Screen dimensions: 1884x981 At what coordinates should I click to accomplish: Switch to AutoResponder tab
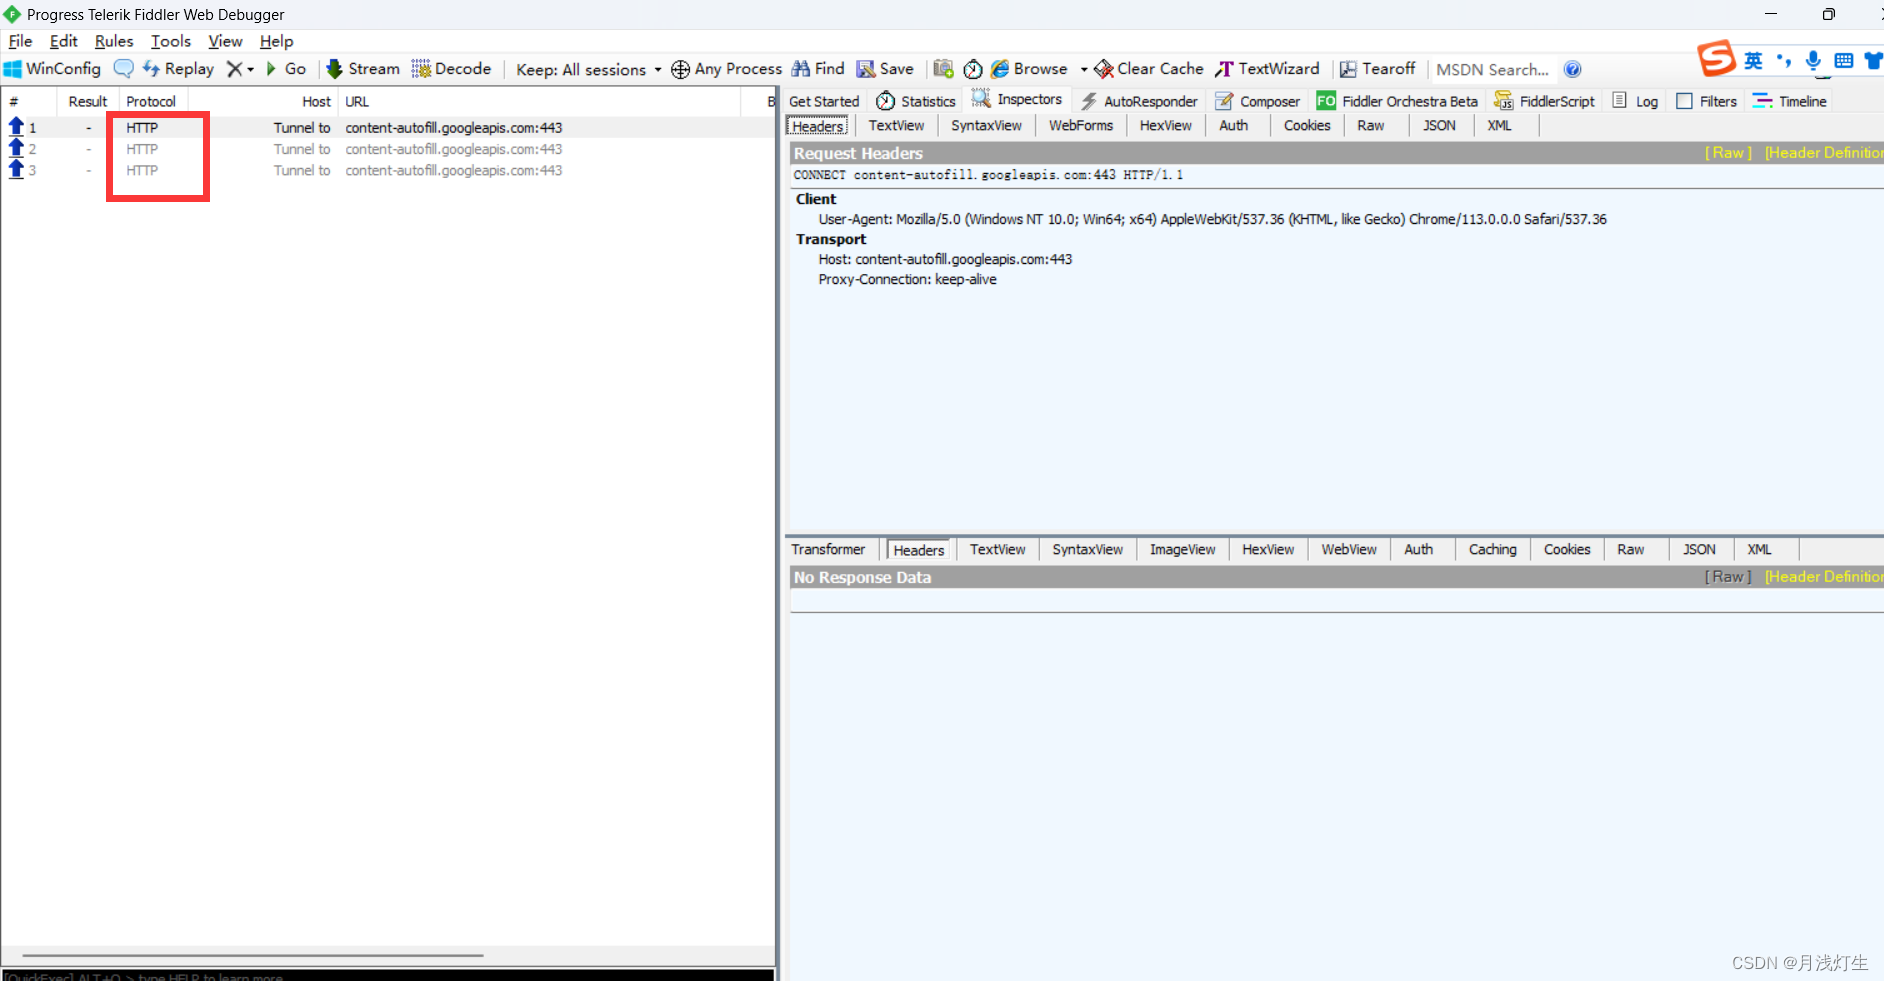[1139, 101]
